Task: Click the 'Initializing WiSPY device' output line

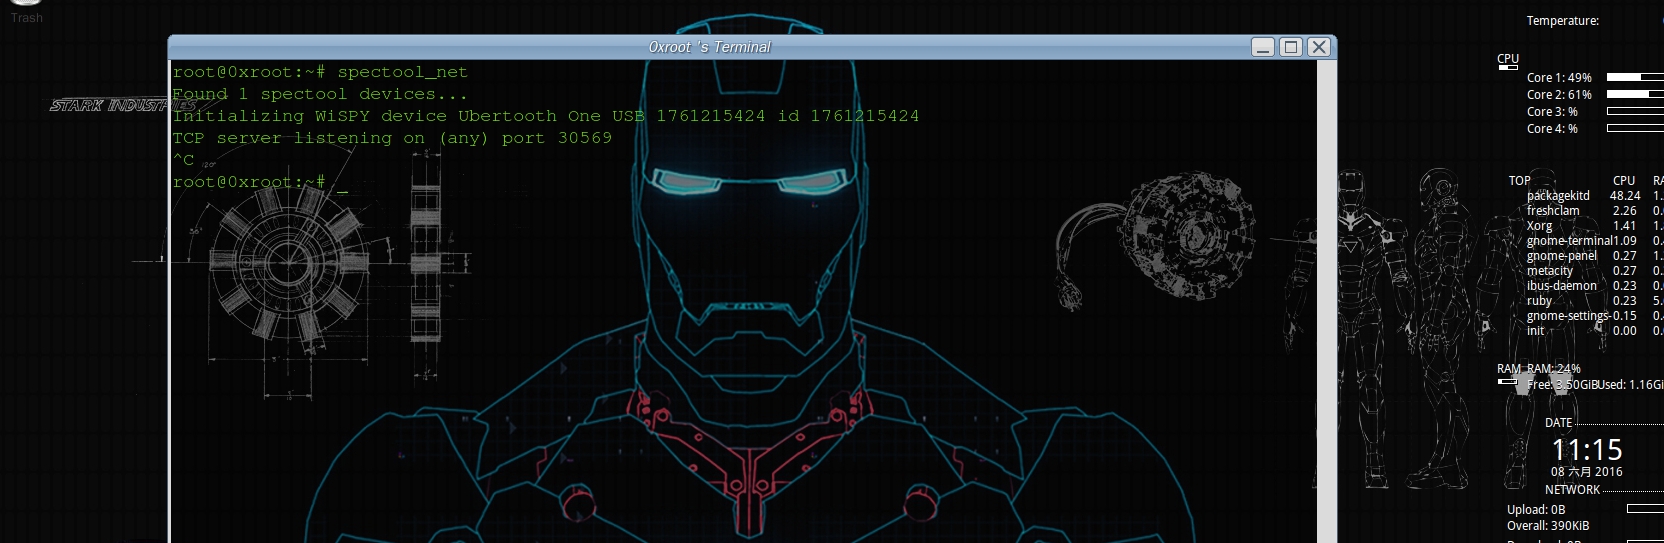Action: click(x=546, y=116)
